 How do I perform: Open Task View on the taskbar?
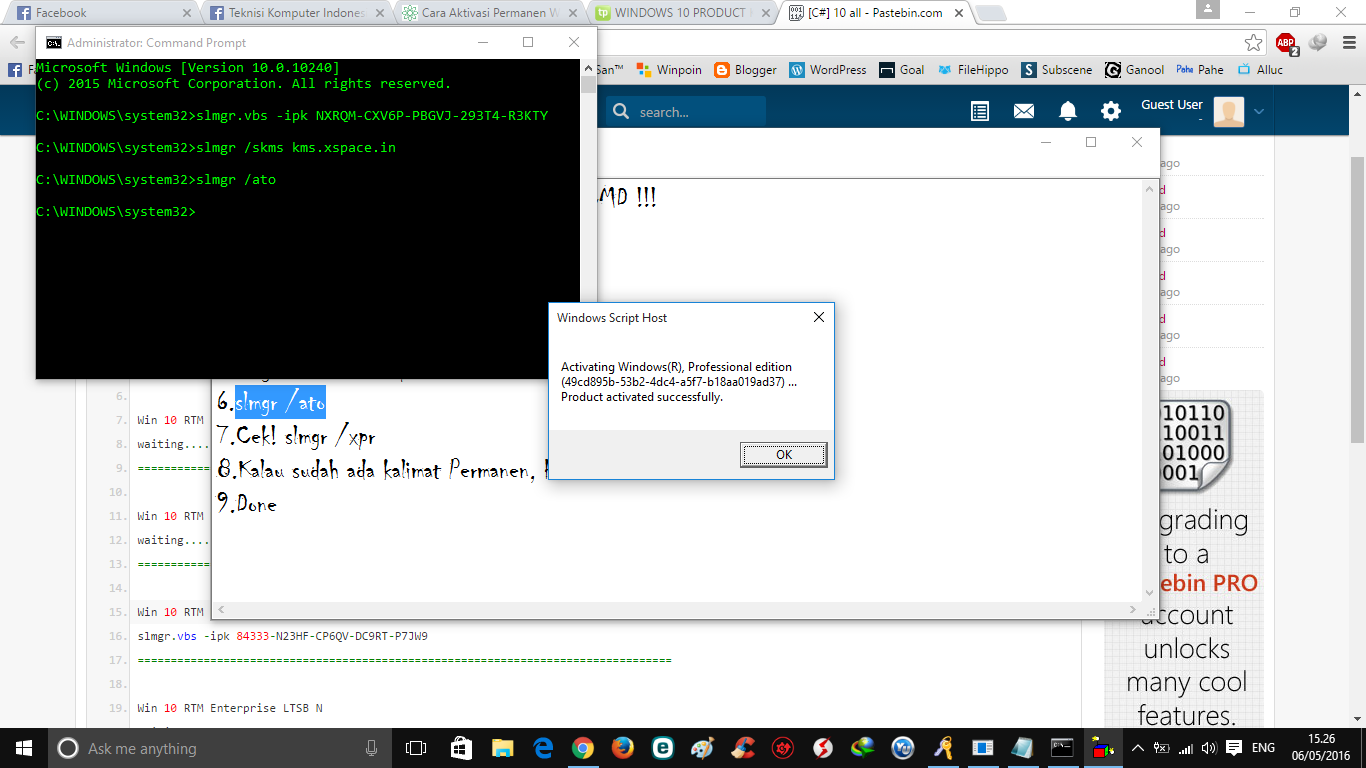[415, 748]
